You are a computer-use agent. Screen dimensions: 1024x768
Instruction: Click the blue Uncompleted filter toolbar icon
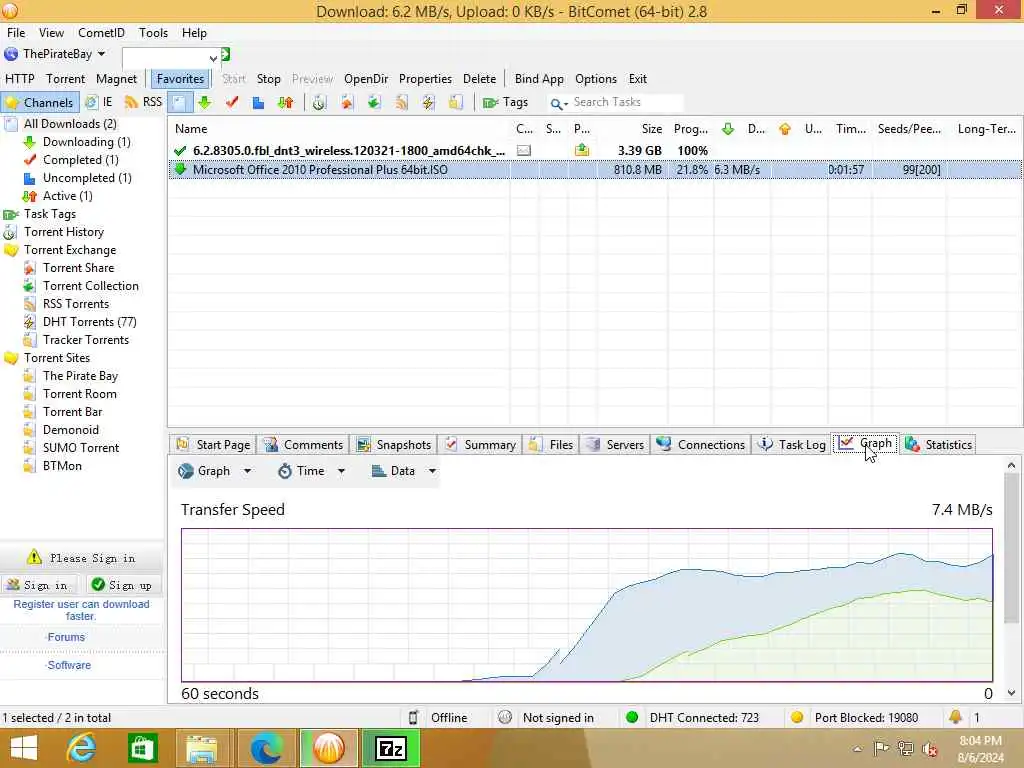point(258,103)
